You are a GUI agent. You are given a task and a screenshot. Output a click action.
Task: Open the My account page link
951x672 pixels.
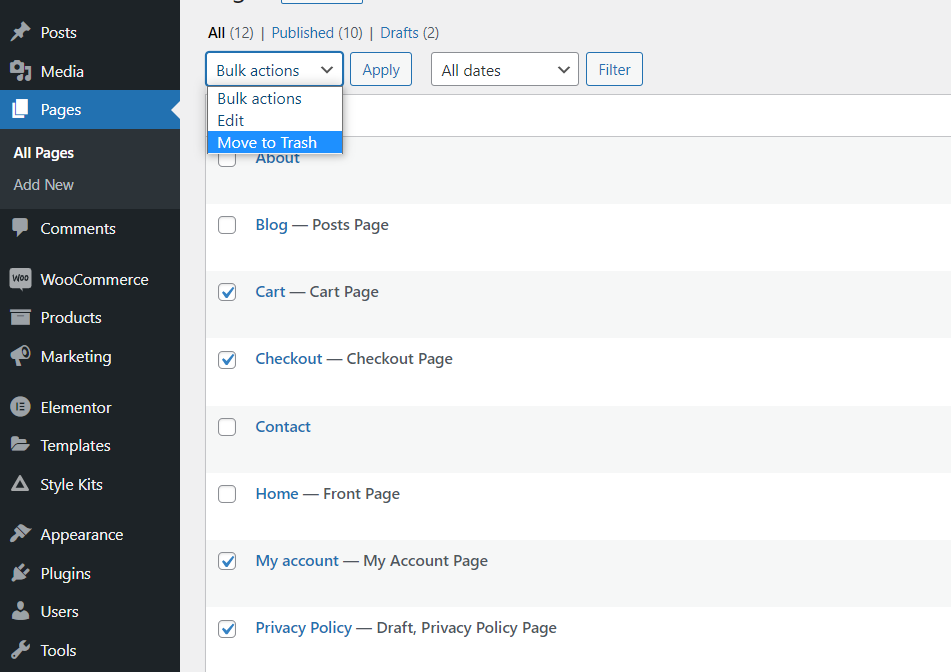[297, 561]
